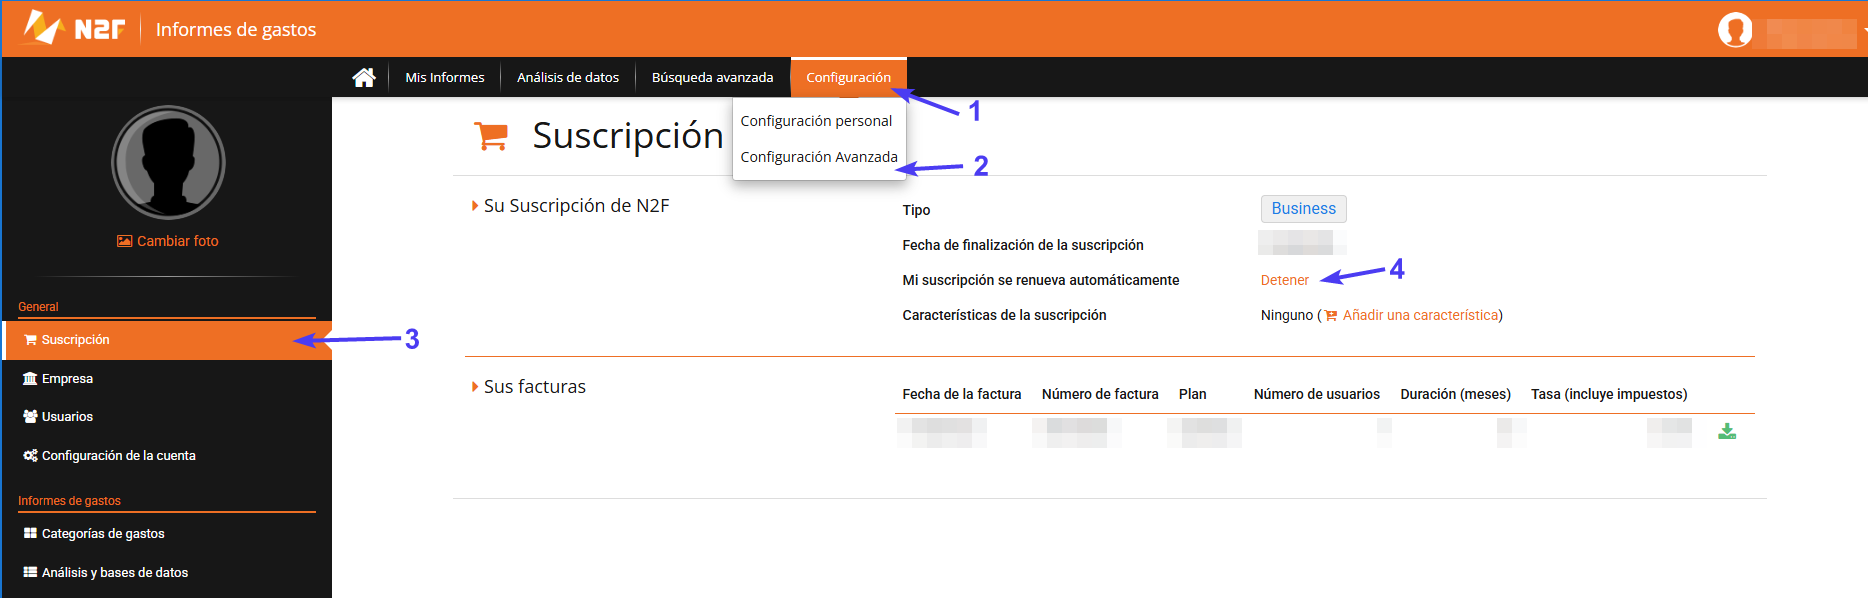The height and width of the screenshot is (598, 1868).
Task: Click Tasa (incluye impuestos) column header
Action: pyautogui.click(x=1609, y=394)
